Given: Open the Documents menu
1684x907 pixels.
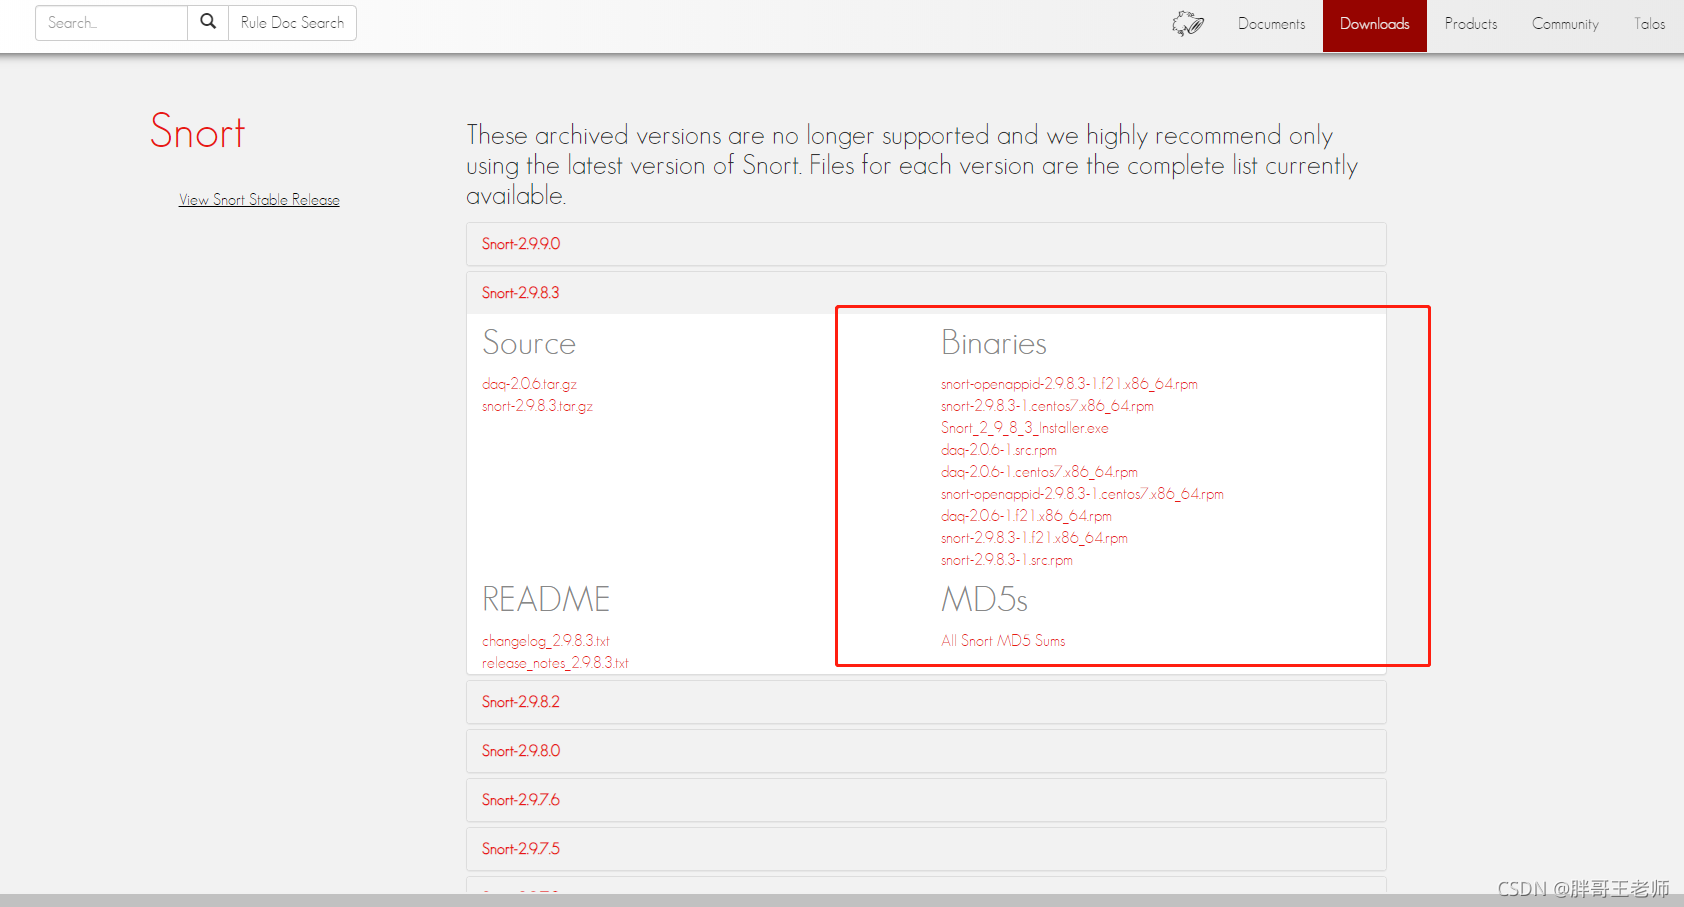Looking at the screenshot, I should pos(1271,24).
